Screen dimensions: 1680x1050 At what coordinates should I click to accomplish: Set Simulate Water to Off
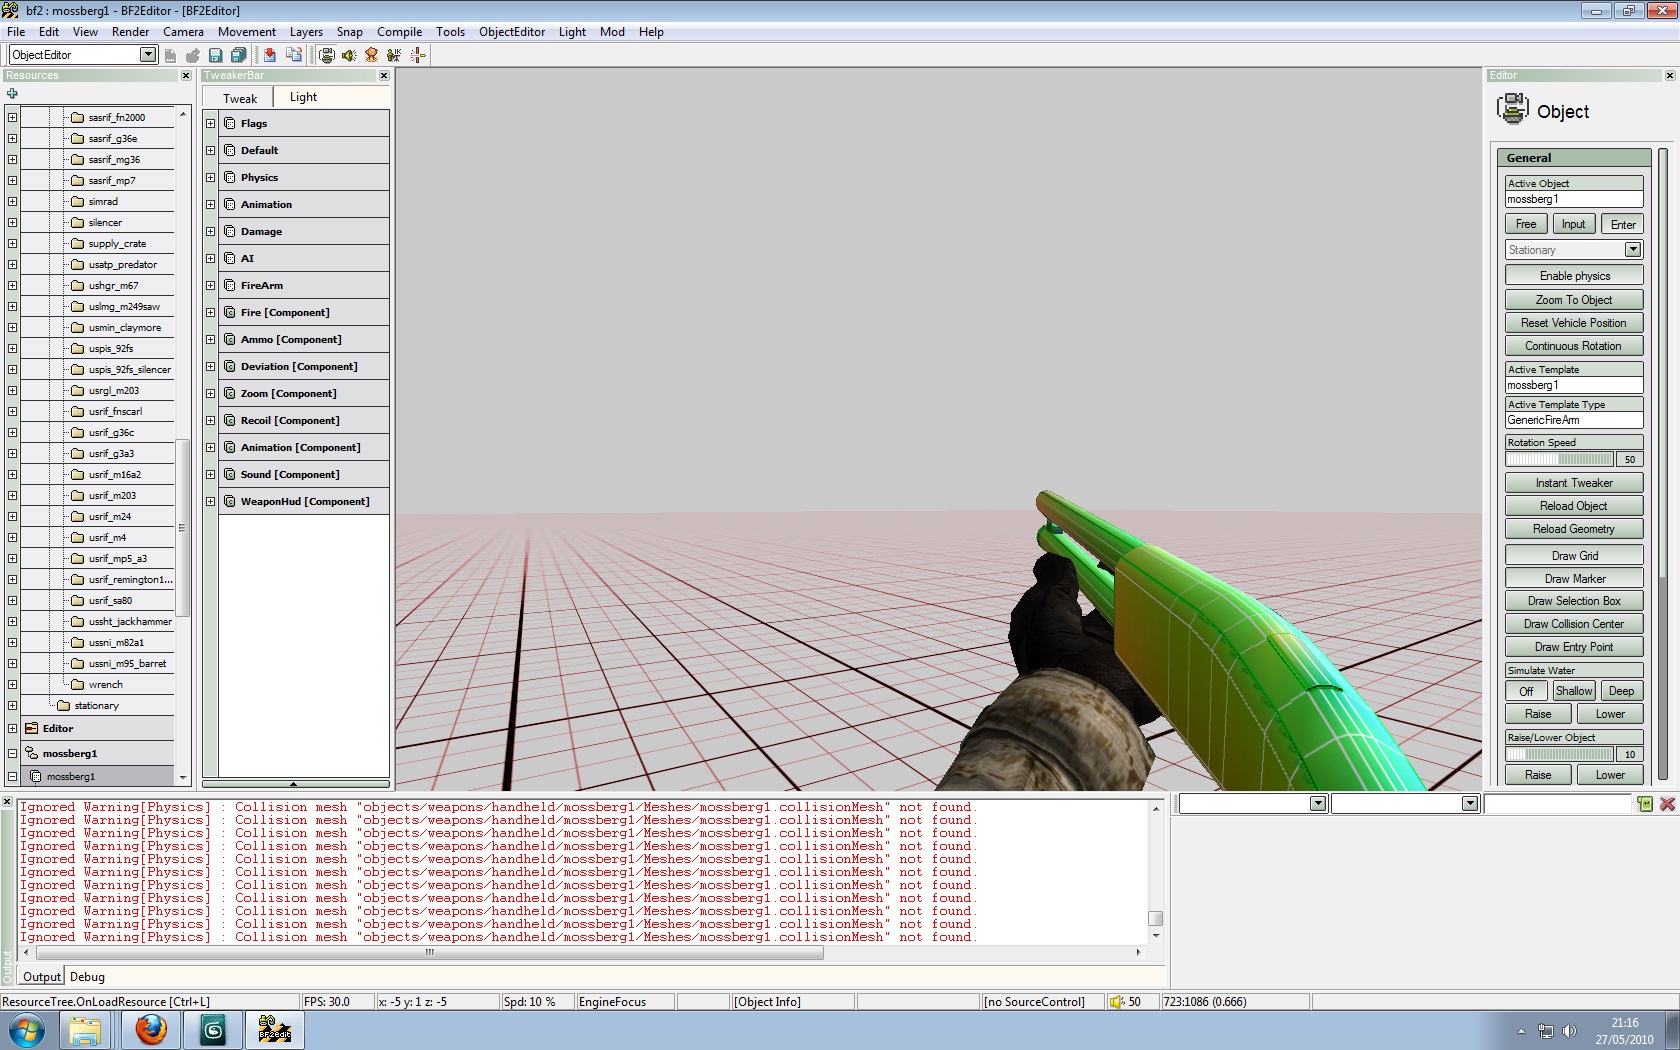click(1526, 691)
